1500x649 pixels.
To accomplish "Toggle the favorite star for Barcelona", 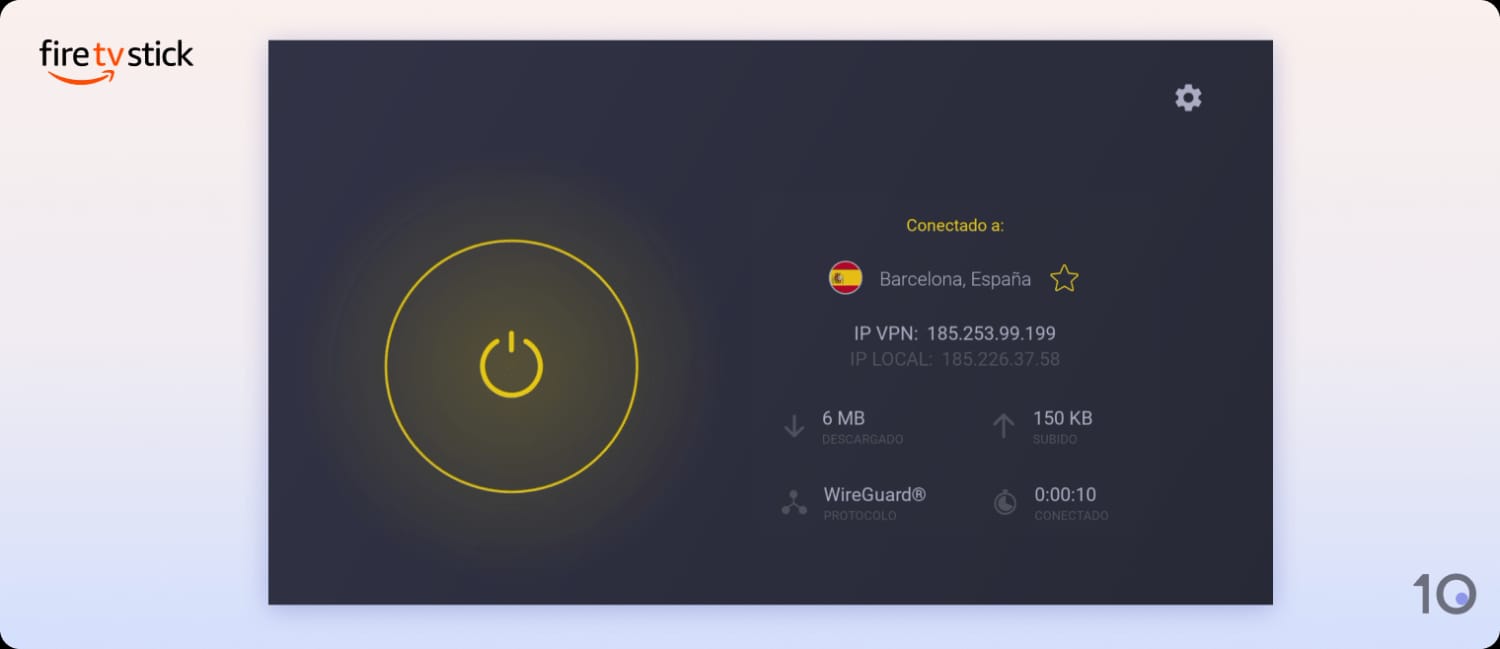I will tap(1064, 278).
